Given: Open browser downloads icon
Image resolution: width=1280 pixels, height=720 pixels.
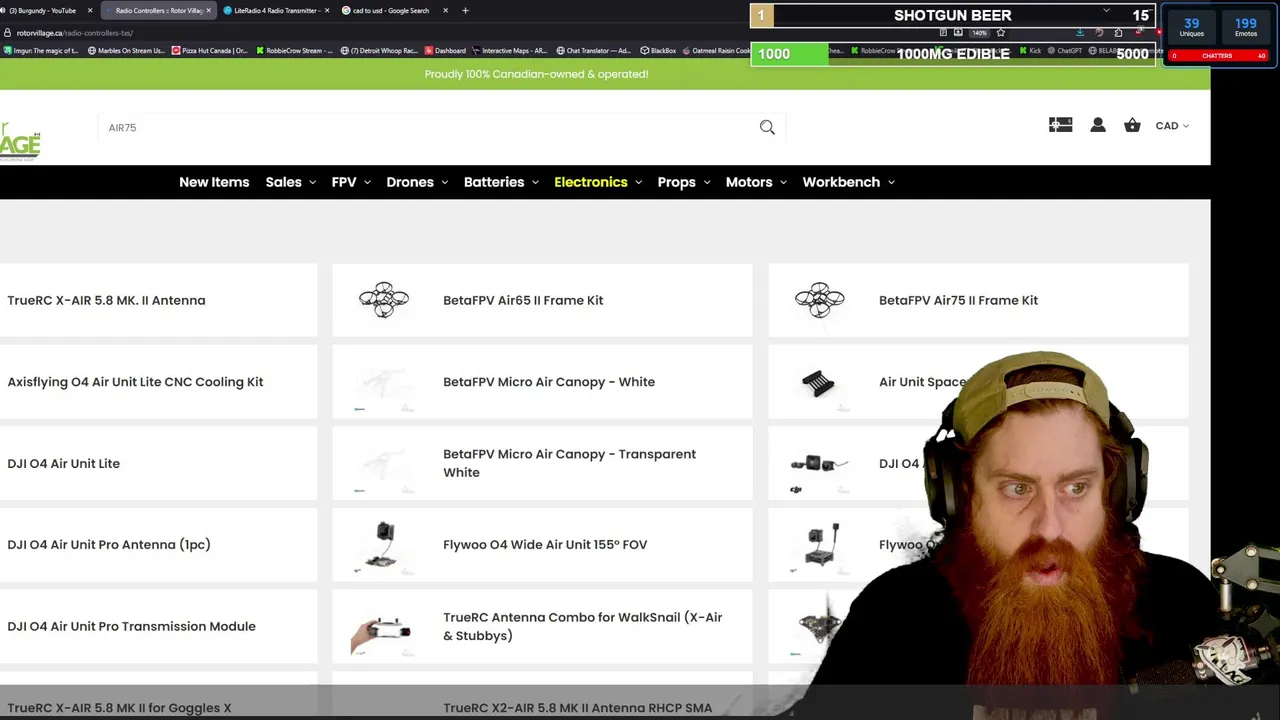Looking at the screenshot, I should point(1079,33).
